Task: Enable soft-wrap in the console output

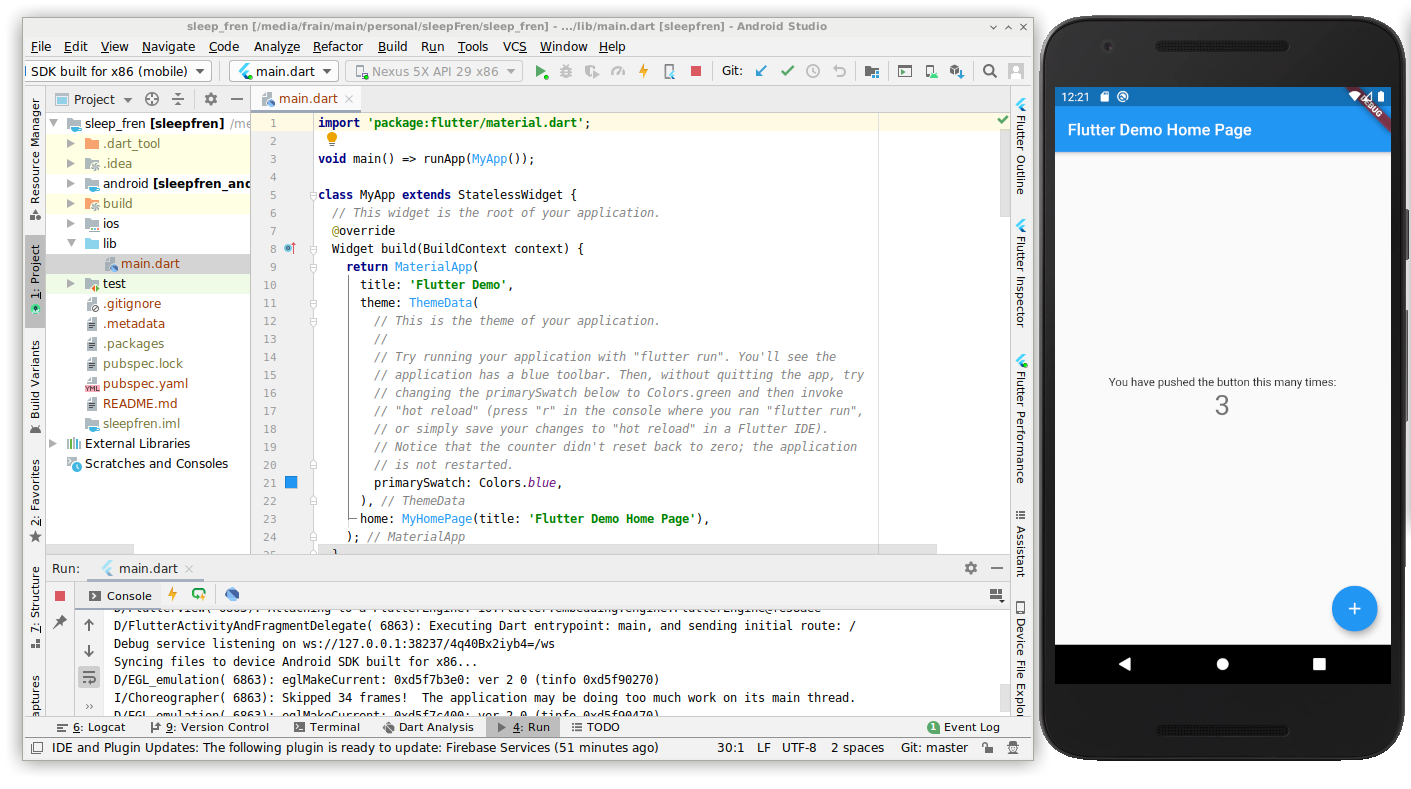Action: 90,676
